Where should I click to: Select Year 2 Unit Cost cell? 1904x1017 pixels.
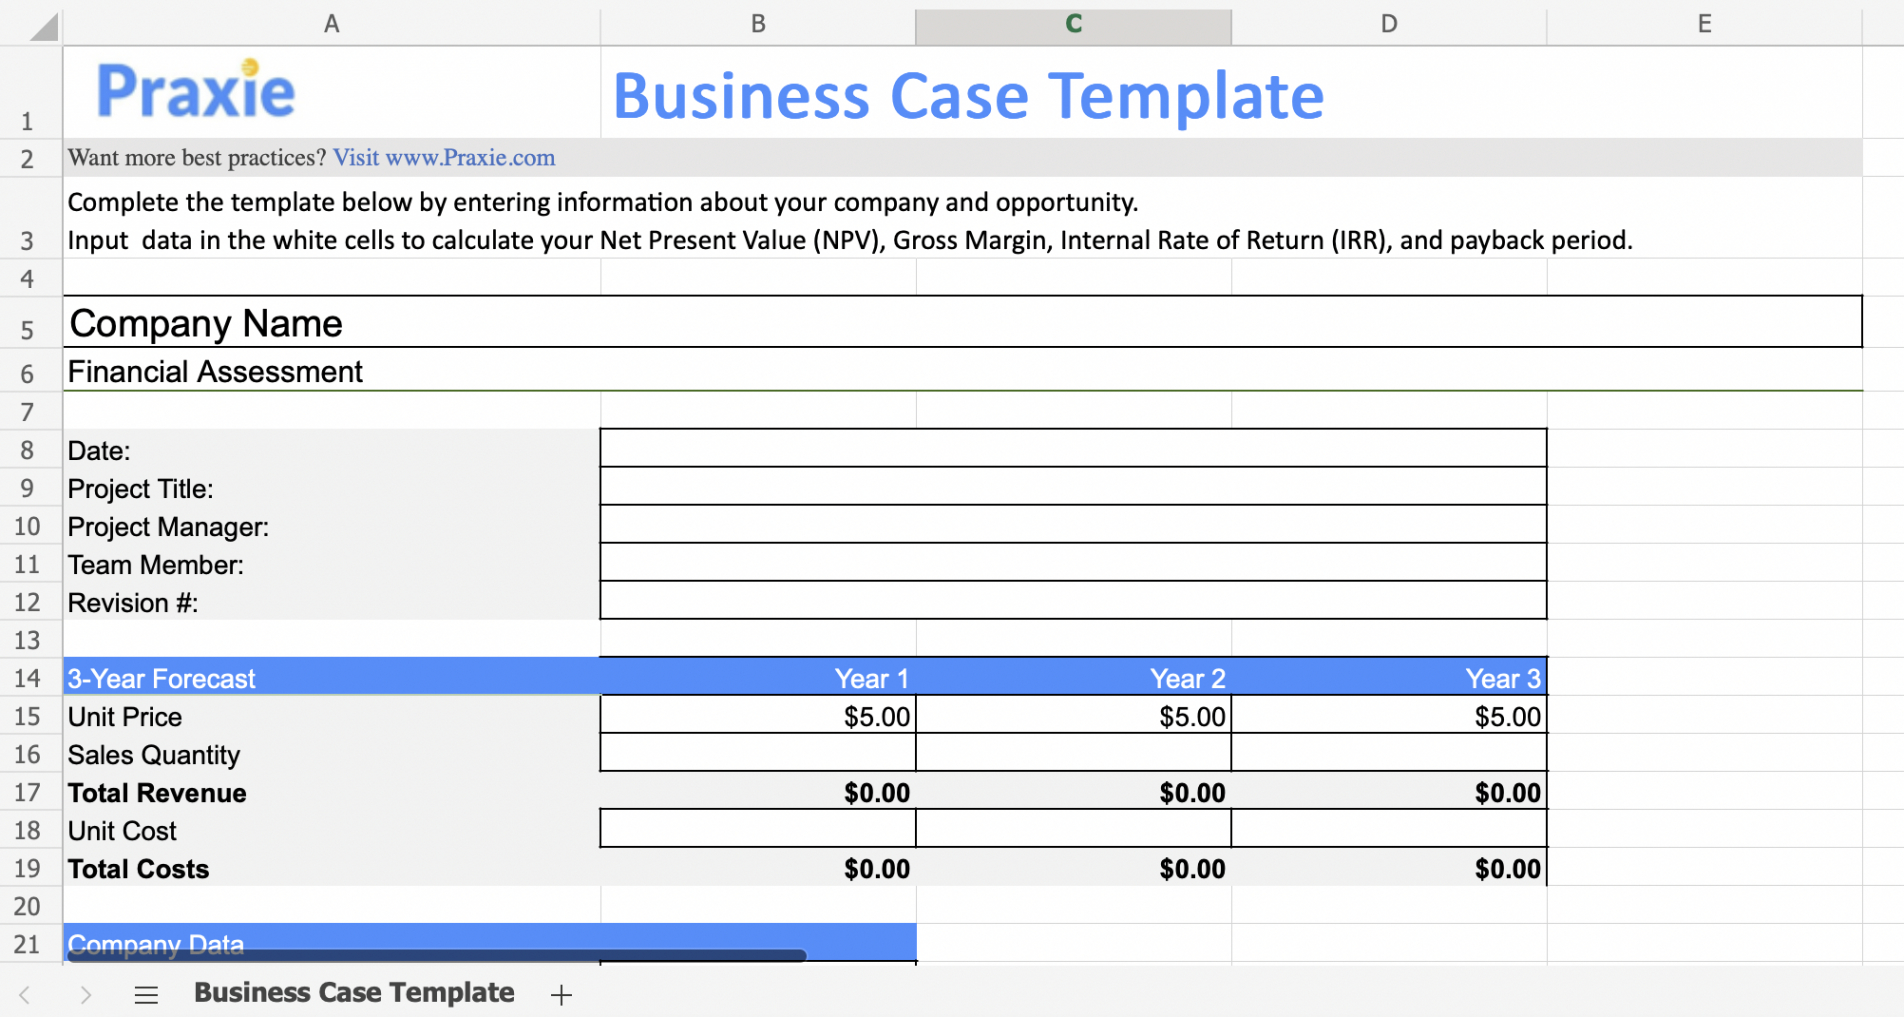[1073, 829]
